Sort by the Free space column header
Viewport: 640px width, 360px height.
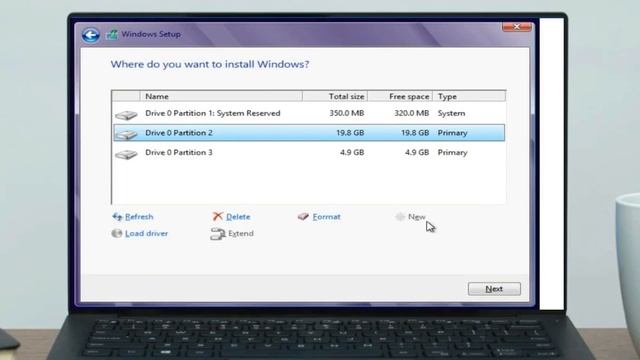(x=400, y=96)
